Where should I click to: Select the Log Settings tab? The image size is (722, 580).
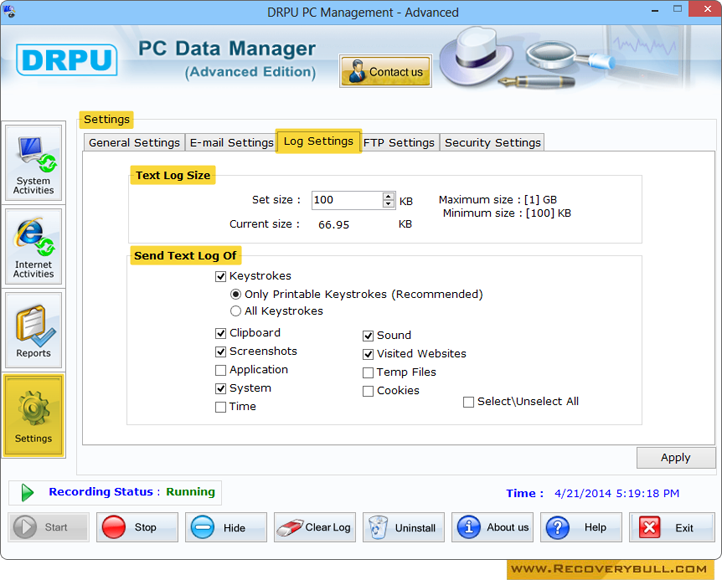pos(319,141)
